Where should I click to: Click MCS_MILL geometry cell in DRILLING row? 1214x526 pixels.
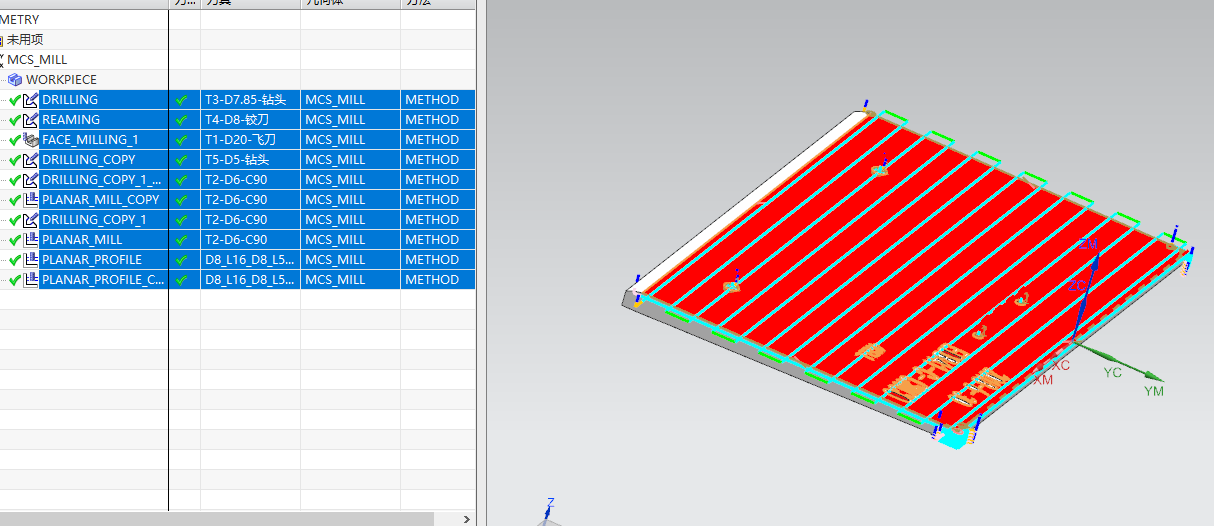click(350, 100)
